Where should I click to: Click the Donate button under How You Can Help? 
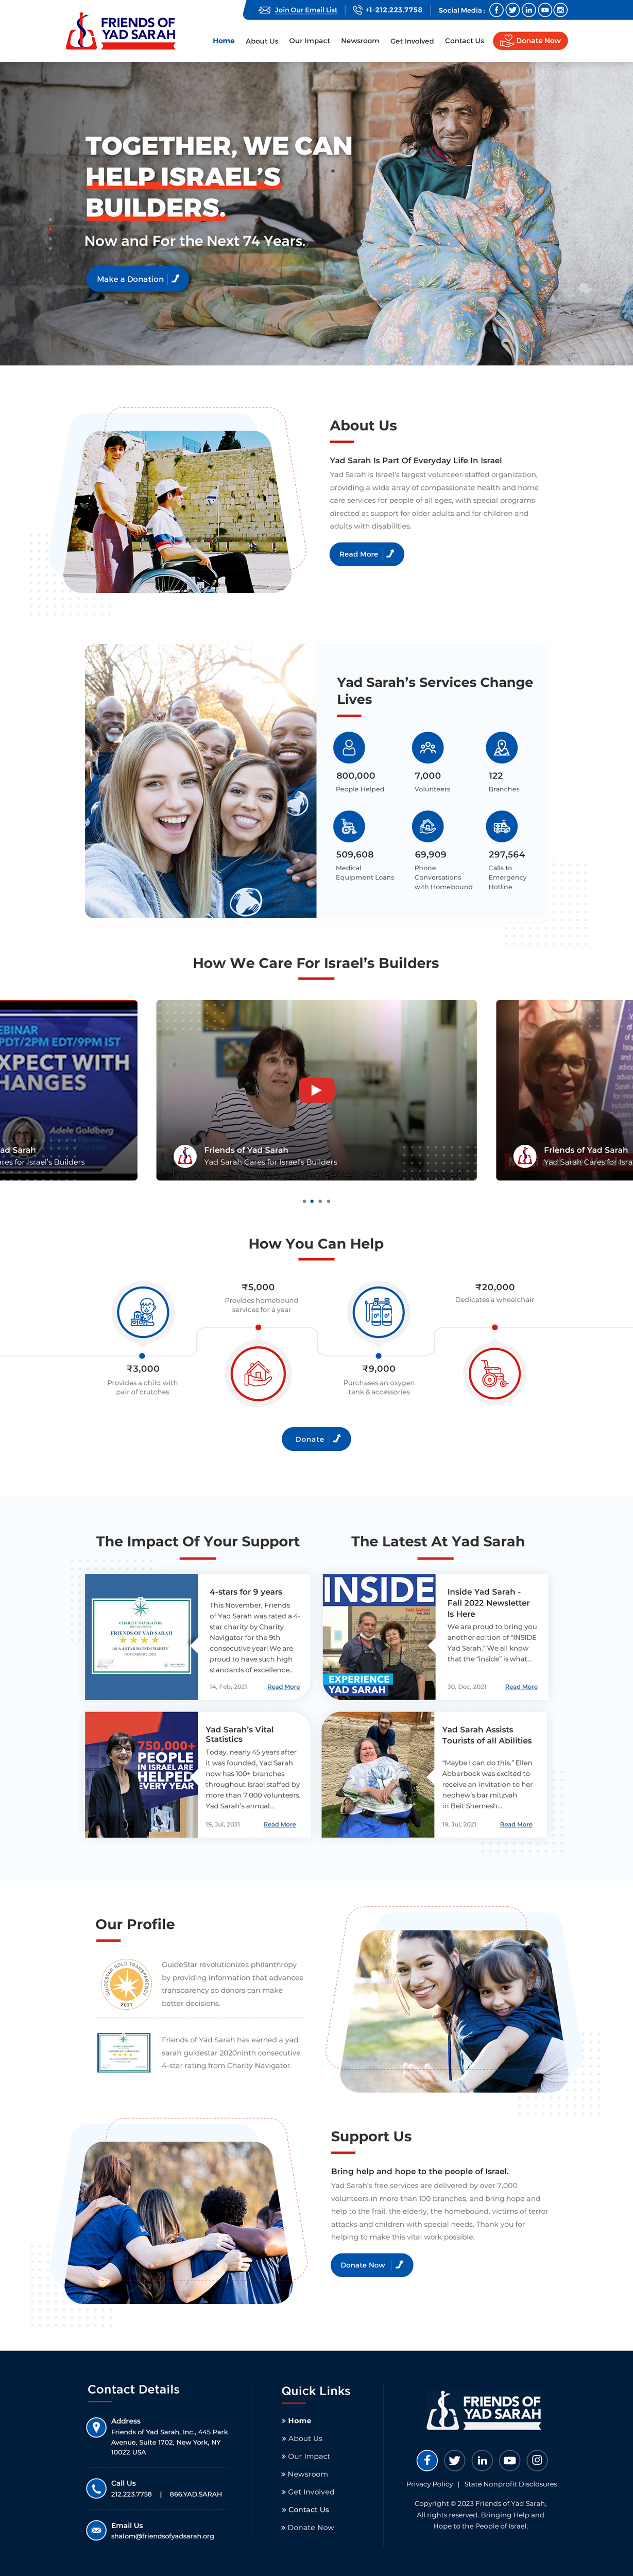click(316, 1439)
